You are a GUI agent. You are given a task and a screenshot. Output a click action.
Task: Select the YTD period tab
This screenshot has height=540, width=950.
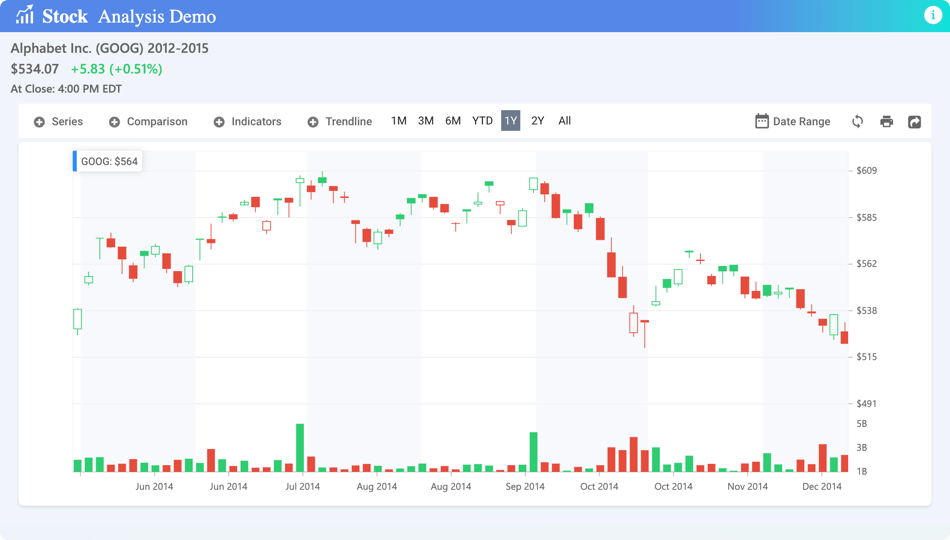(482, 121)
